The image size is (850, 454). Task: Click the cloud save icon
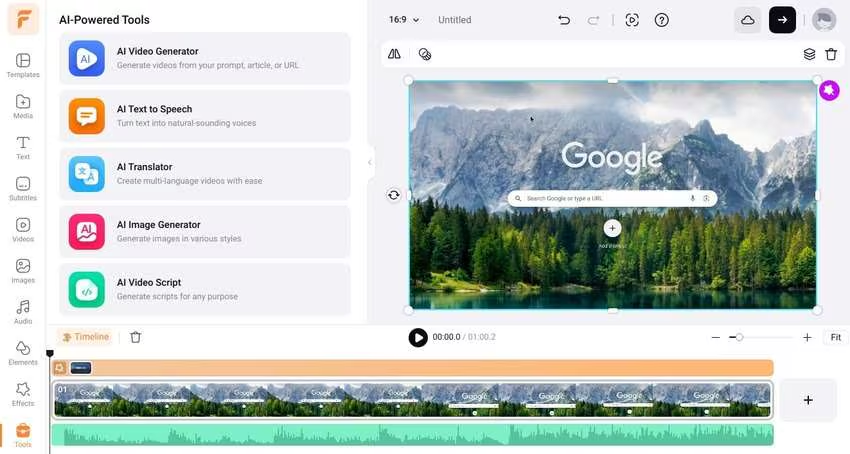(748, 20)
